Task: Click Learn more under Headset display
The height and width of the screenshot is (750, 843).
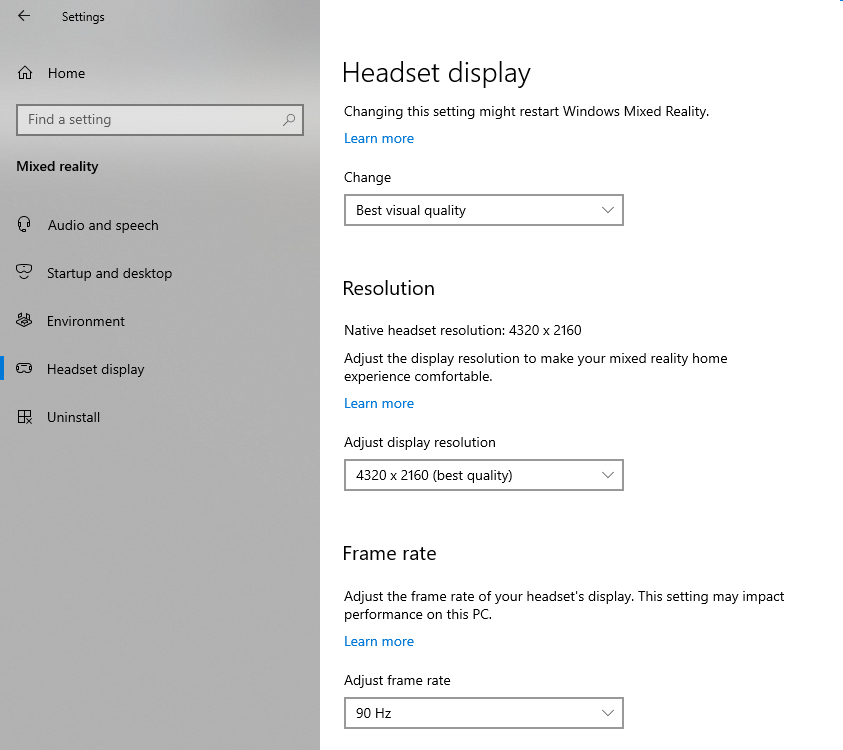Action: tap(379, 138)
